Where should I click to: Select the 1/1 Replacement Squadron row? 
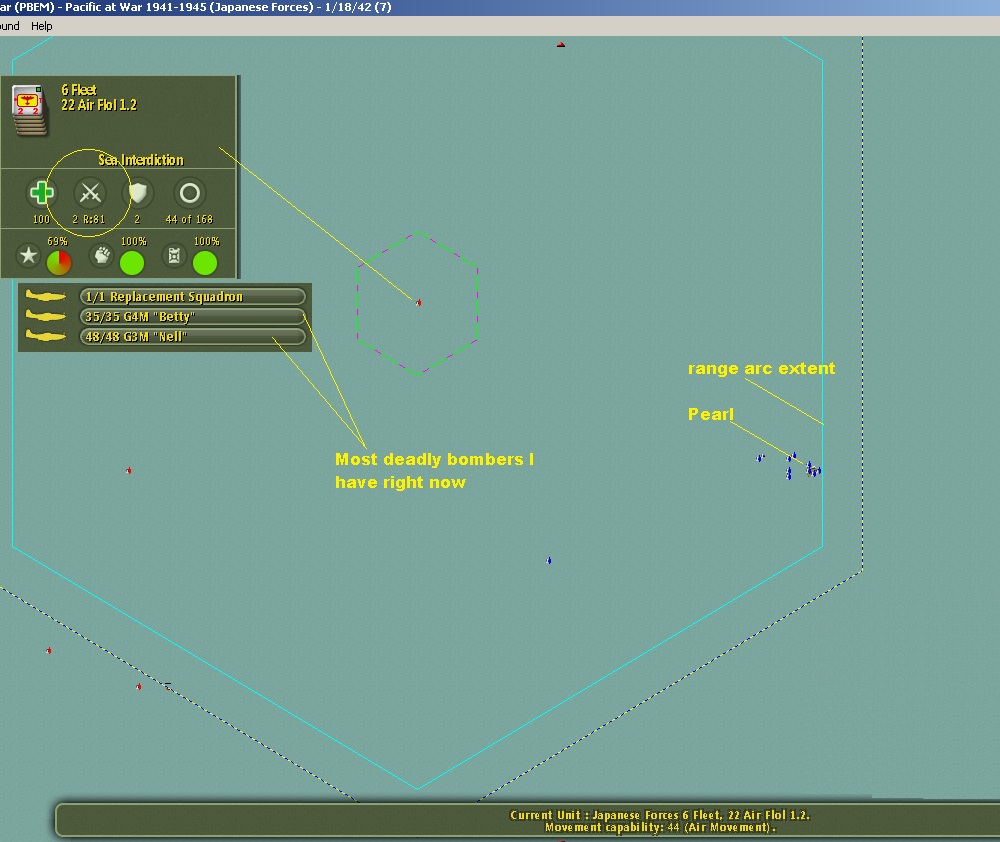[192, 297]
